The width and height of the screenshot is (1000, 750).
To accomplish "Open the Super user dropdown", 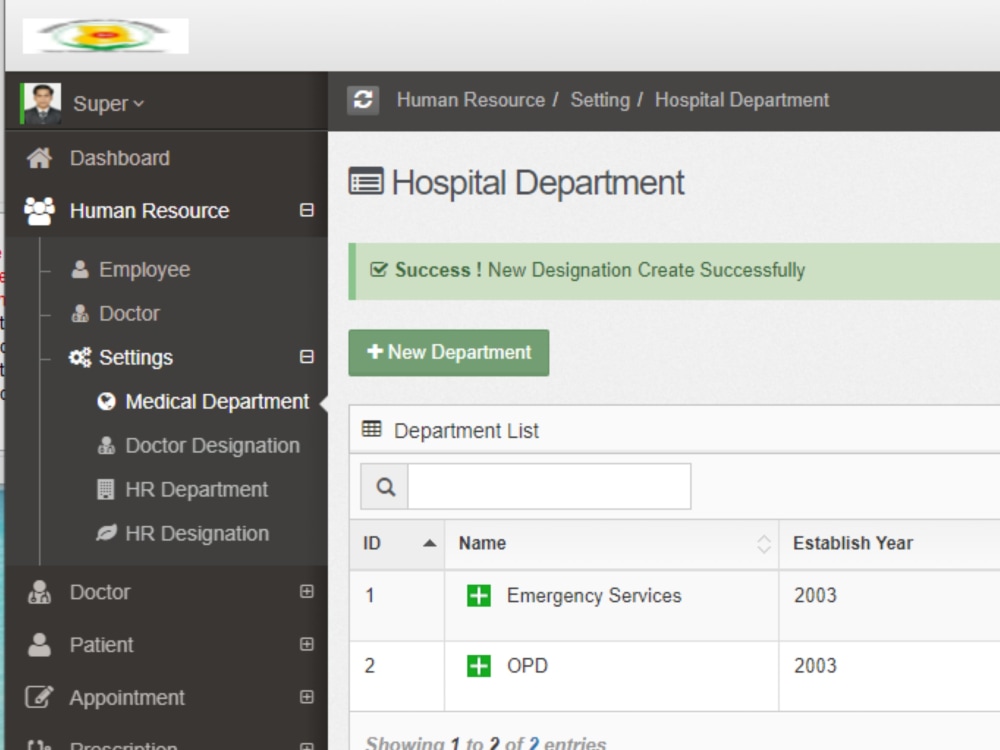I will coord(108,103).
